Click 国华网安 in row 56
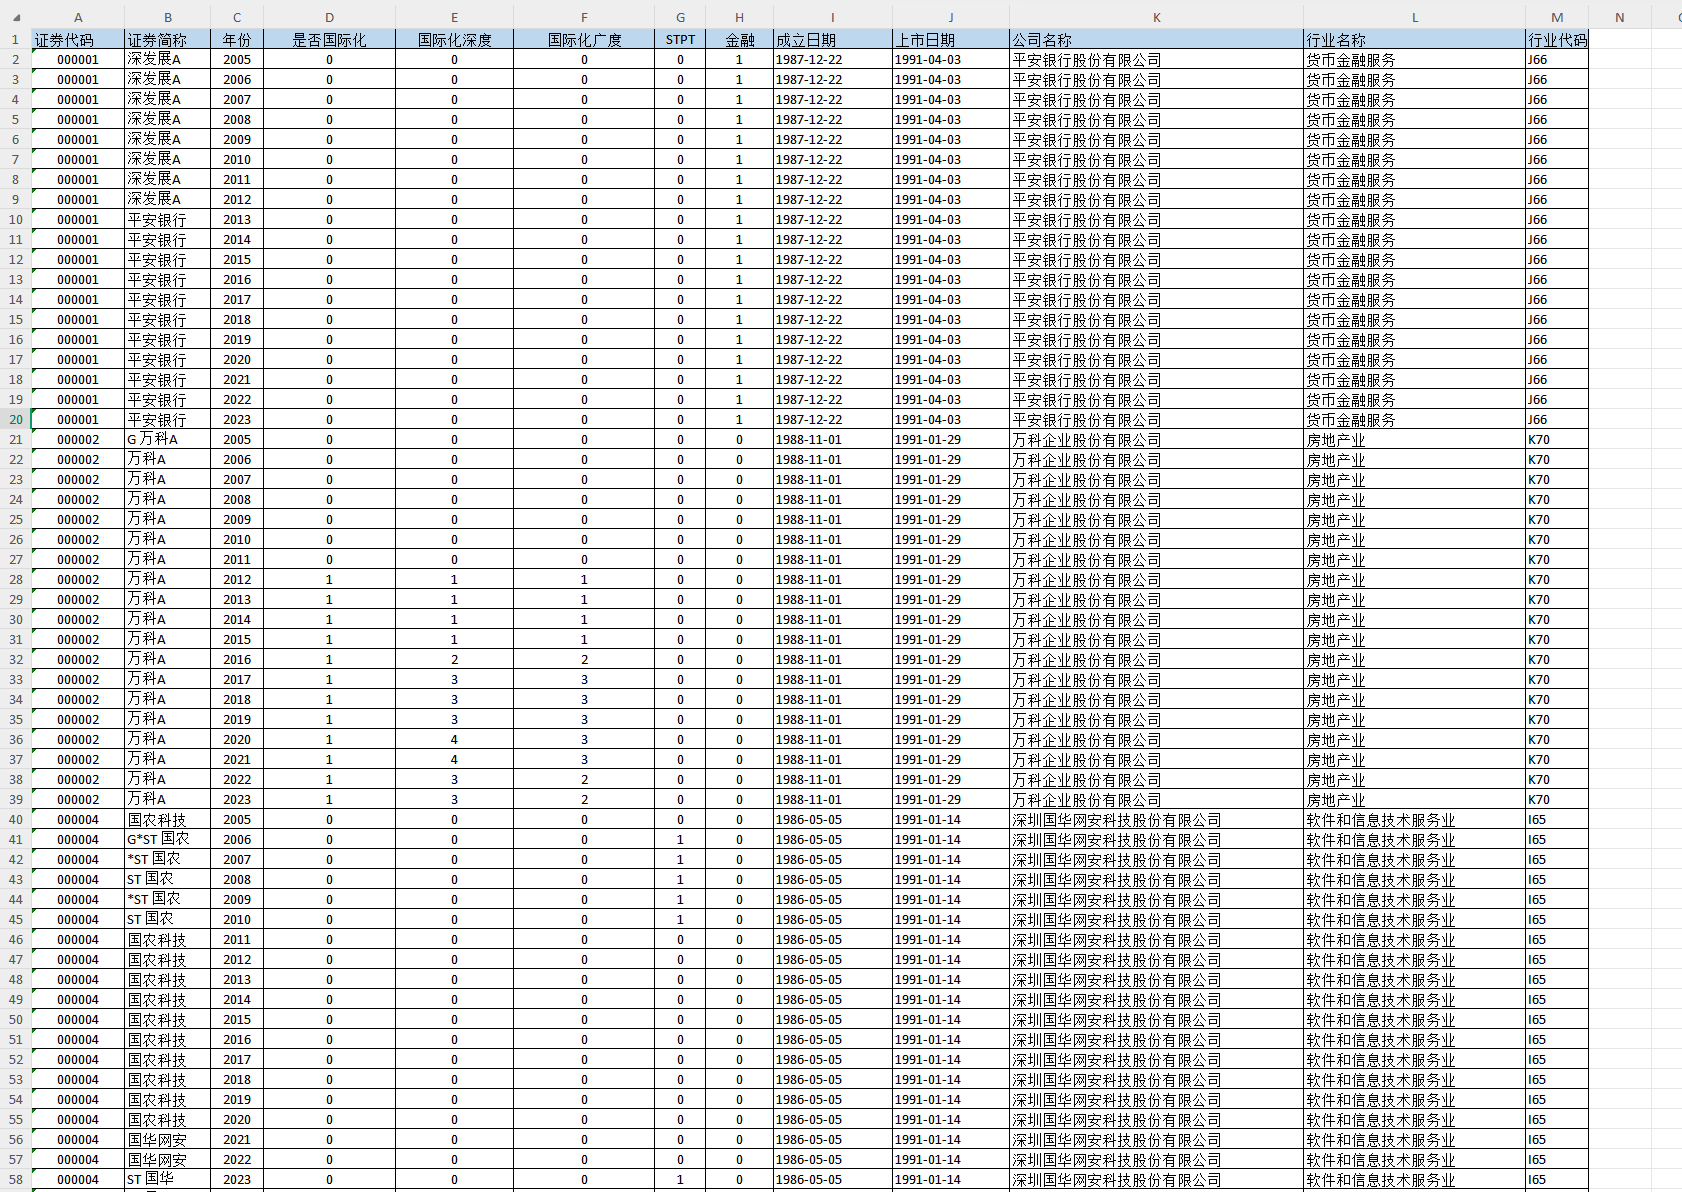The width and height of the screenshot is (1682, 1192). tap(168, 1140)
